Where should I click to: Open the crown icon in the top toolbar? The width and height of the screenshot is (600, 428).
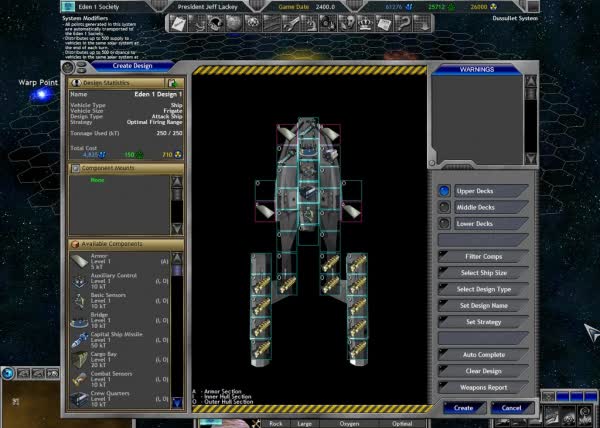[365, 23]
